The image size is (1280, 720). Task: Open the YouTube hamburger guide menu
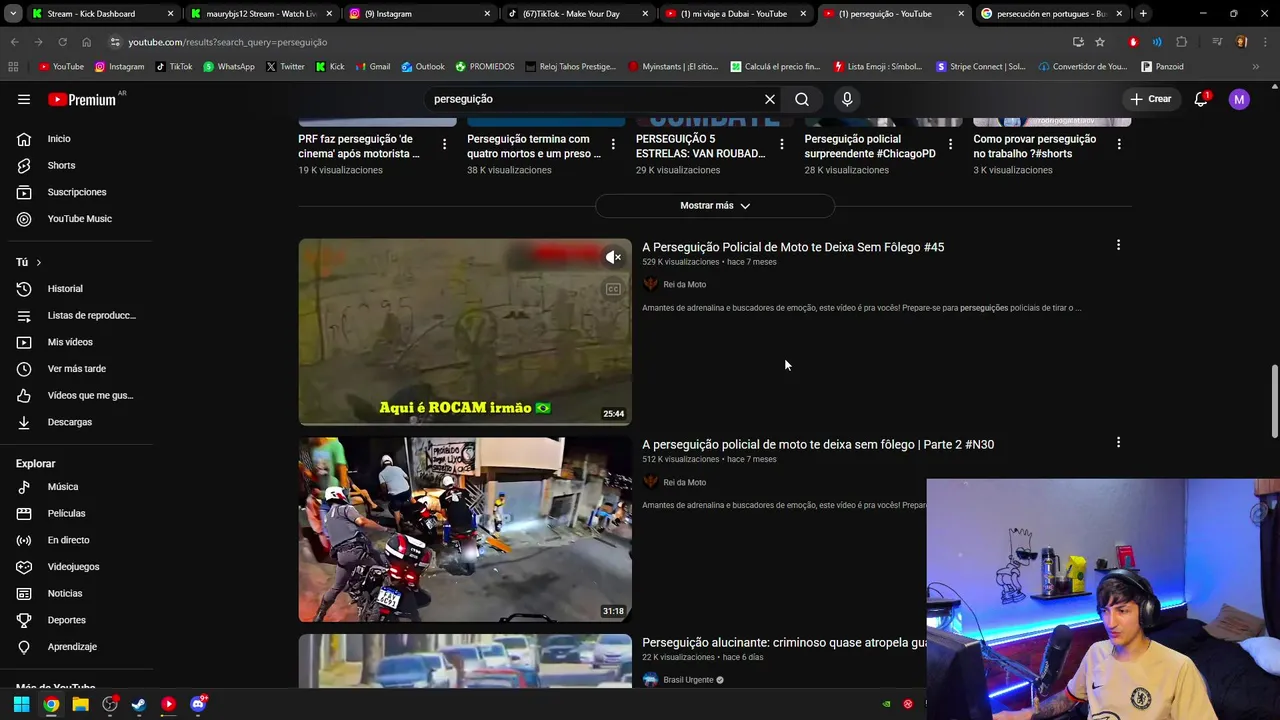[x=24, y=99]
